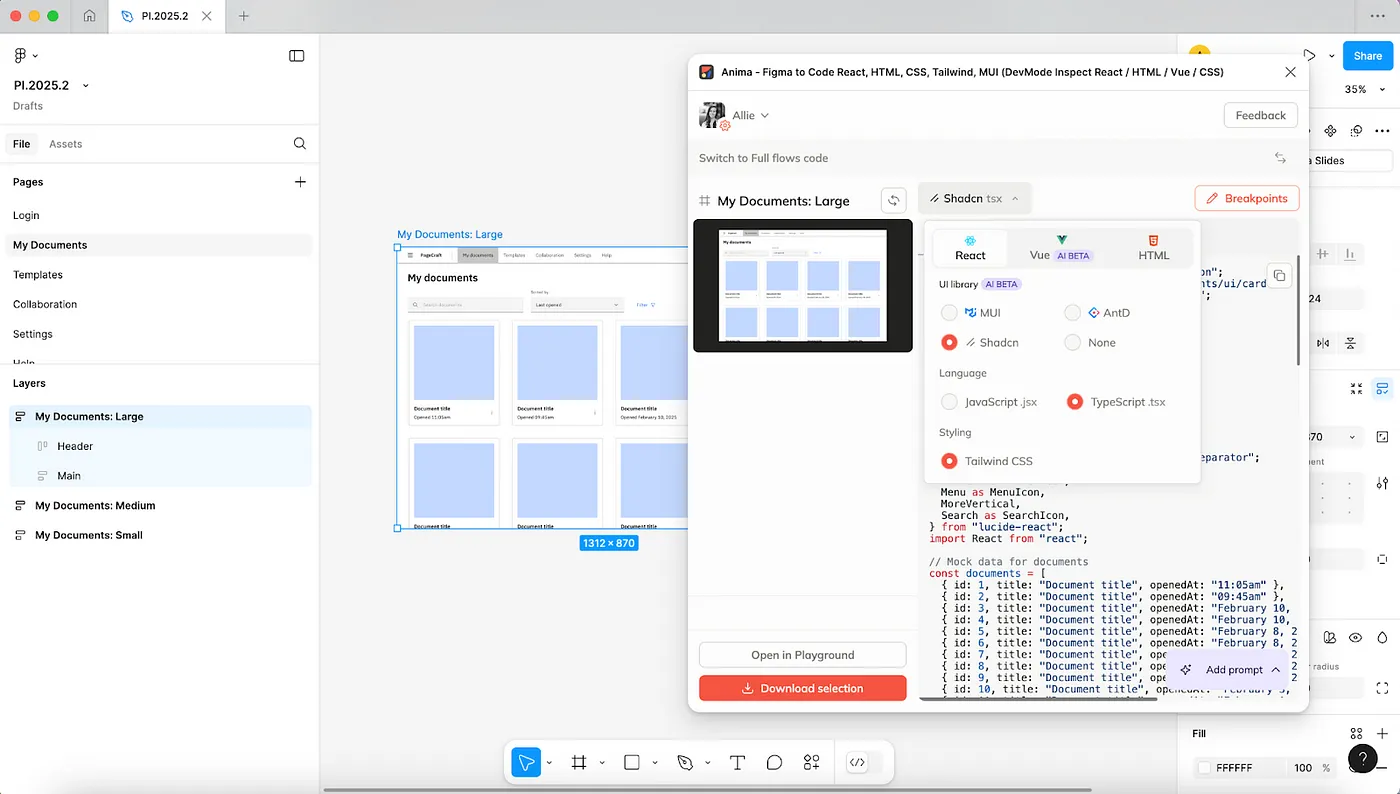Viewport: 1400px width, 794px height.
Task: Open the comment tool
Action: click(x=774, y=762)
